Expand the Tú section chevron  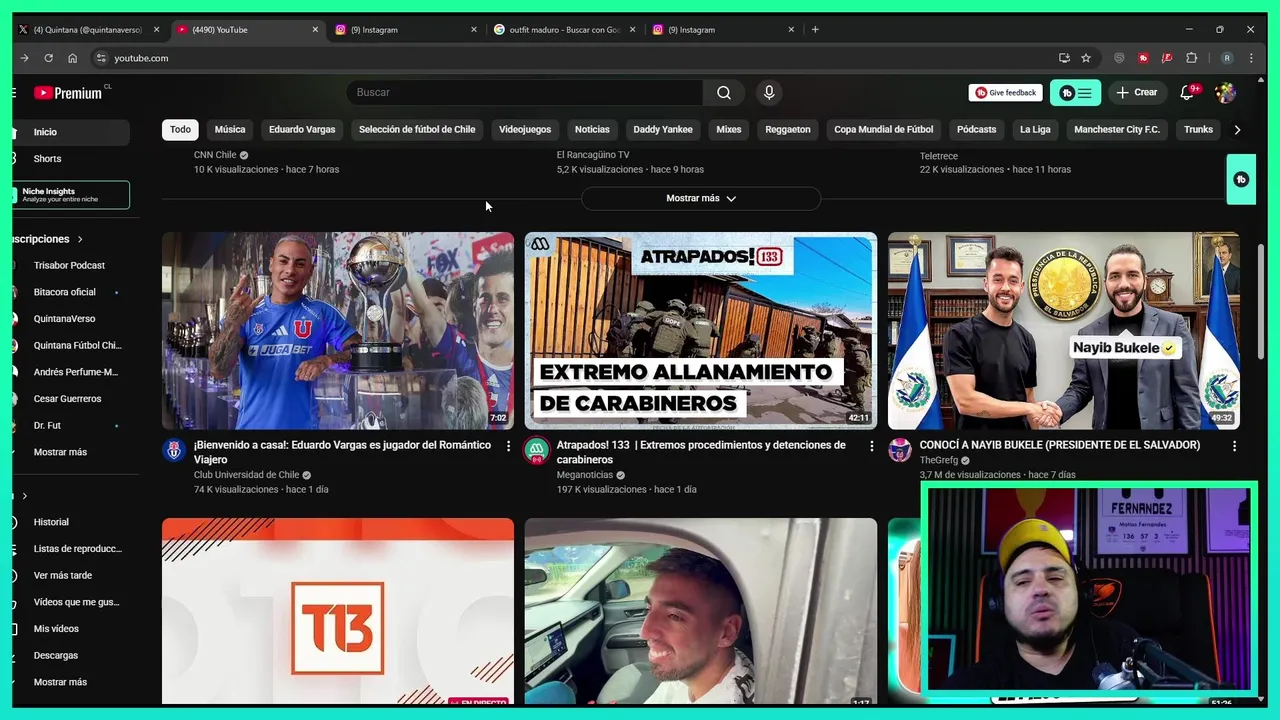25,496
